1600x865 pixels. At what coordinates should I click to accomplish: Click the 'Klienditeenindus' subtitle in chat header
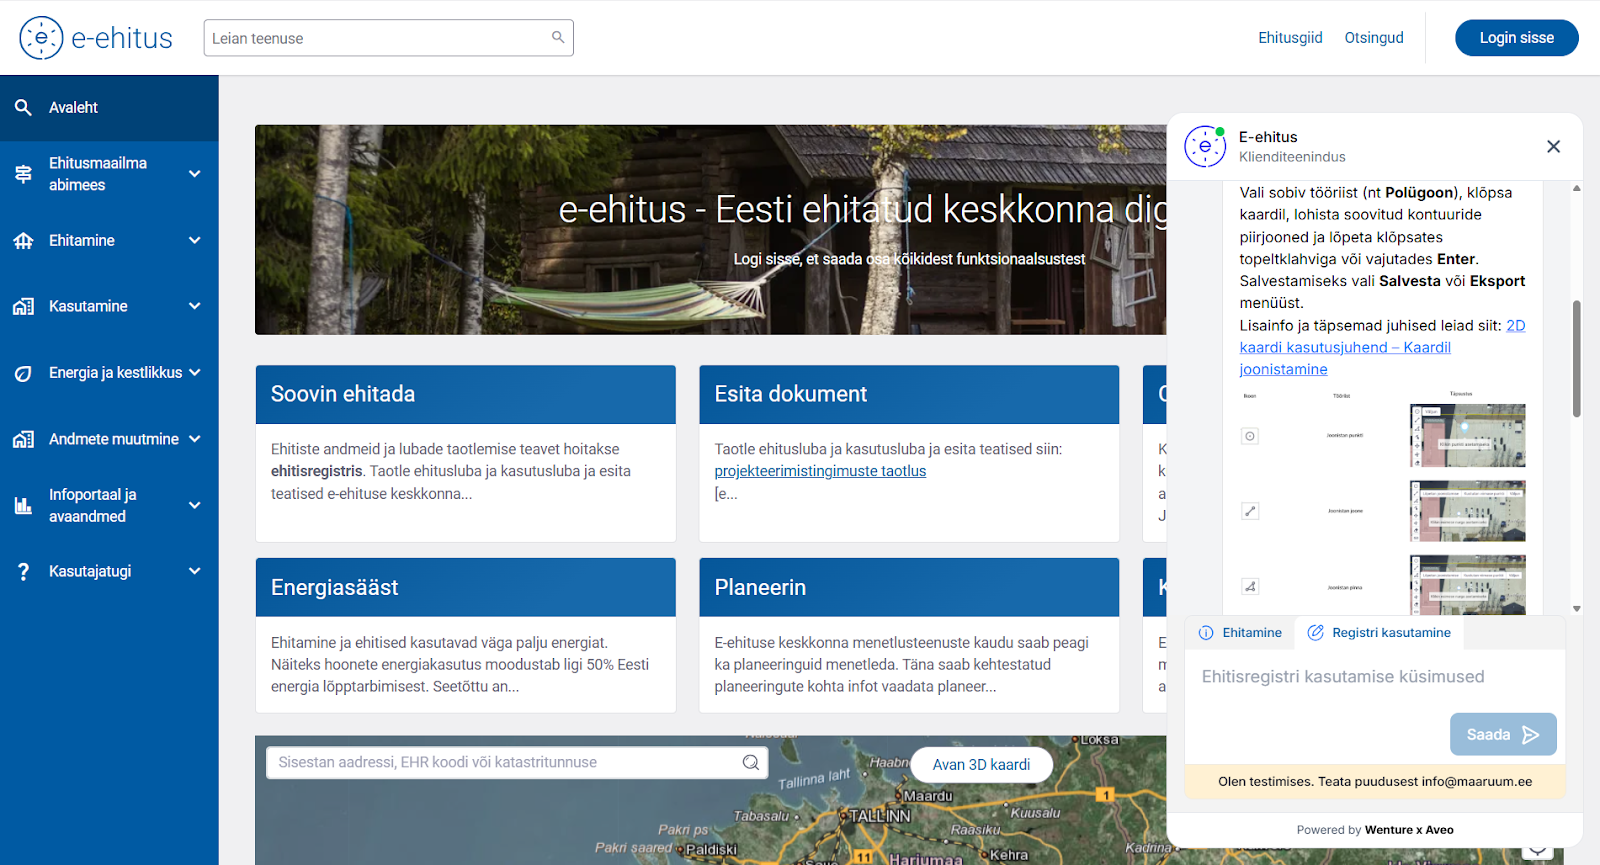click(x=1292, y=157)
